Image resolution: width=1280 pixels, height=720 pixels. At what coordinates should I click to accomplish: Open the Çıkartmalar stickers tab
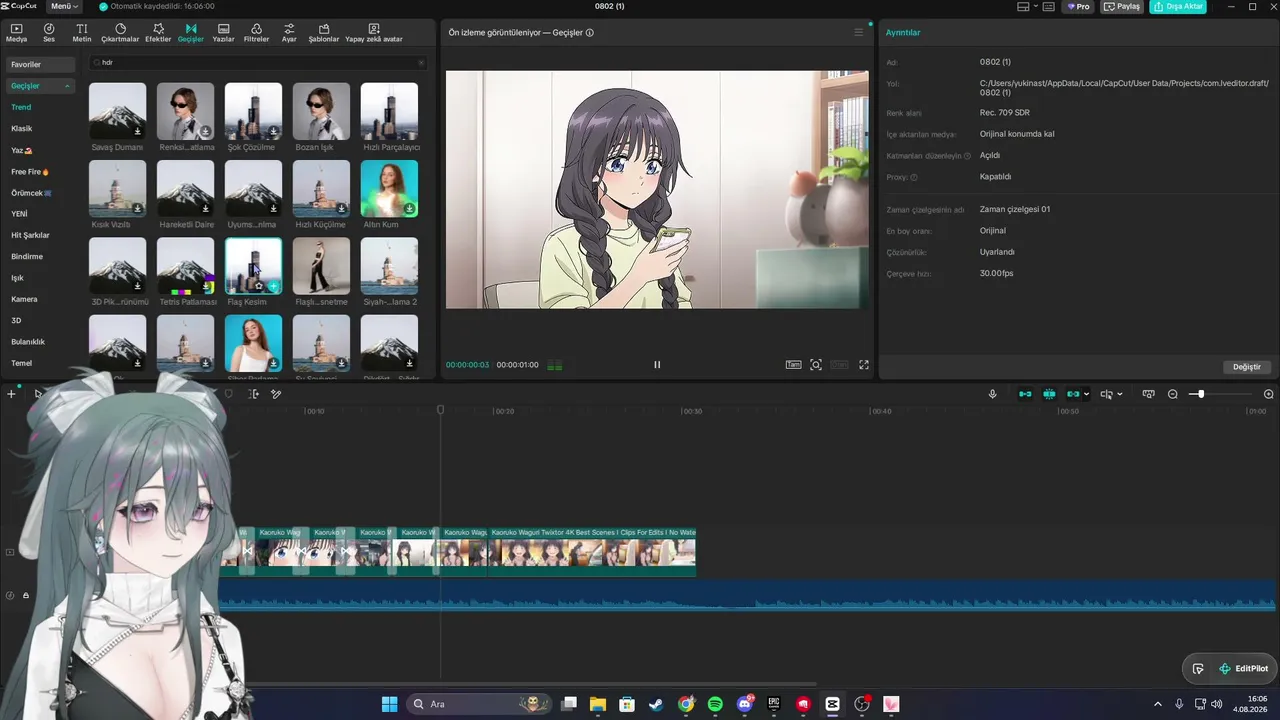120,33
